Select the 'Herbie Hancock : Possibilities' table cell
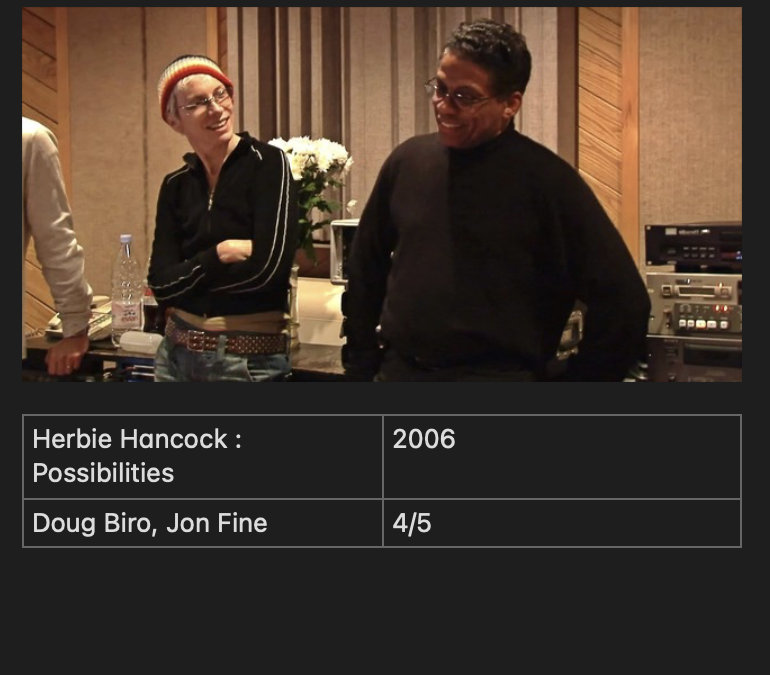This screenshot has height=675, width=770. click(203, 457)
